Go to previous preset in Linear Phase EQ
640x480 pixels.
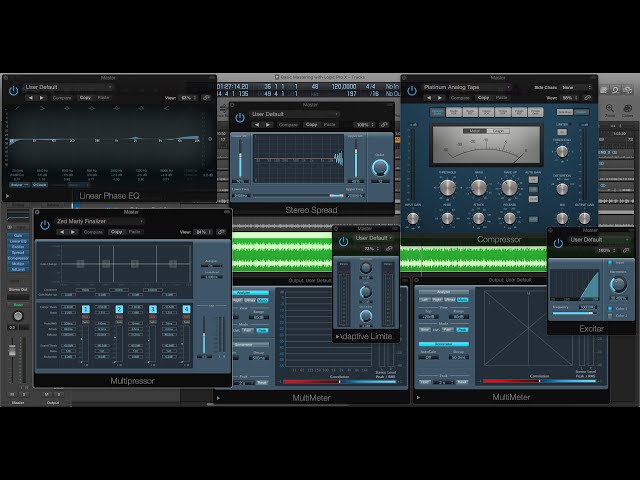pyautogui.click(x=31, y=98)
